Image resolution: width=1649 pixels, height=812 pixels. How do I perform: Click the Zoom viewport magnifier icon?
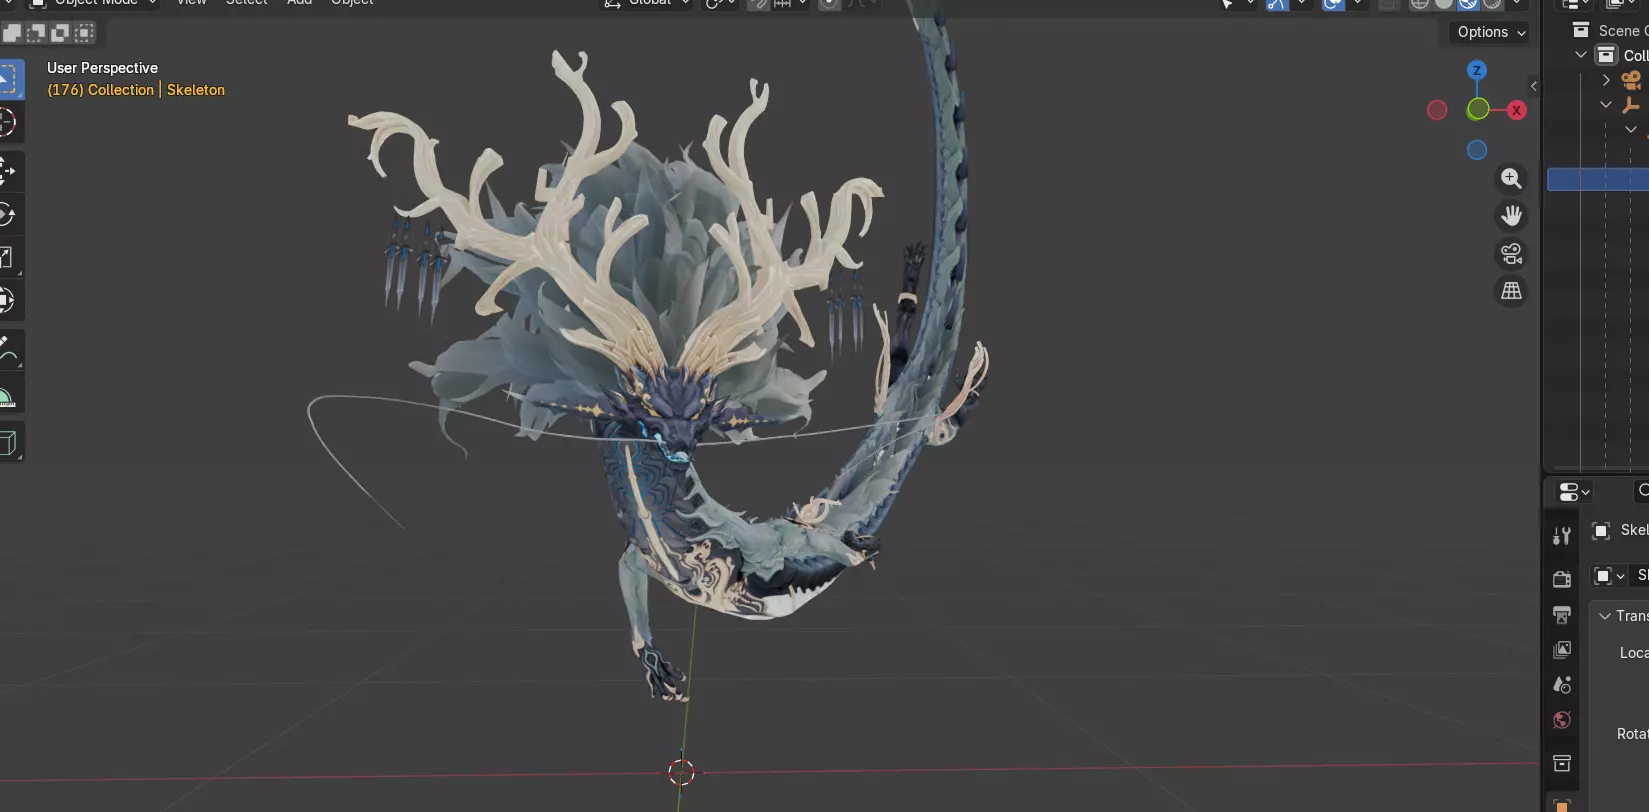[1511, 179]
